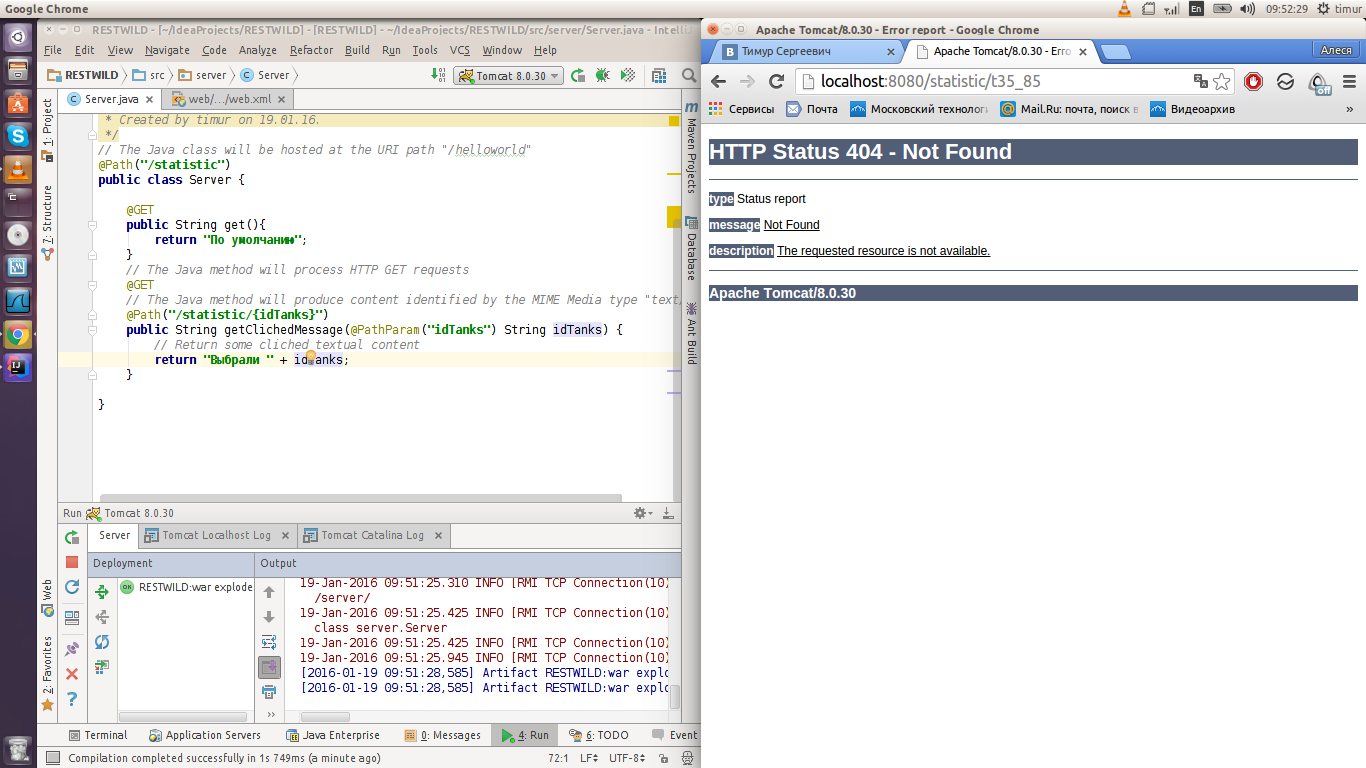Screen dimensions: 1366x768
Task: Click the src breadcrumb
Action: (x=150, y=75)
